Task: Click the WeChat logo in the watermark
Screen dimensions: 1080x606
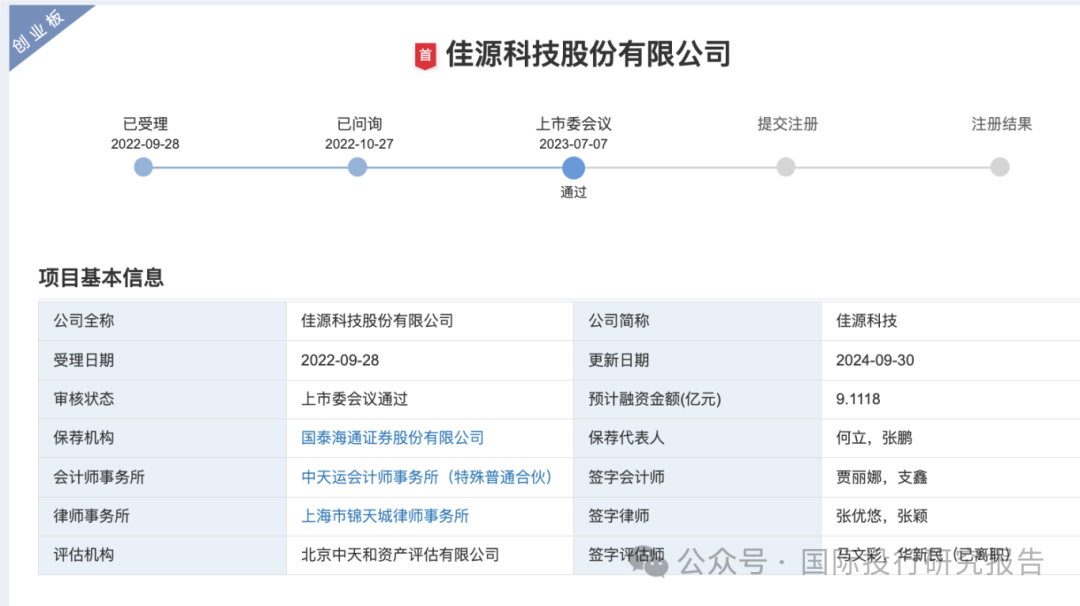Action: click(x=655, y=563)
